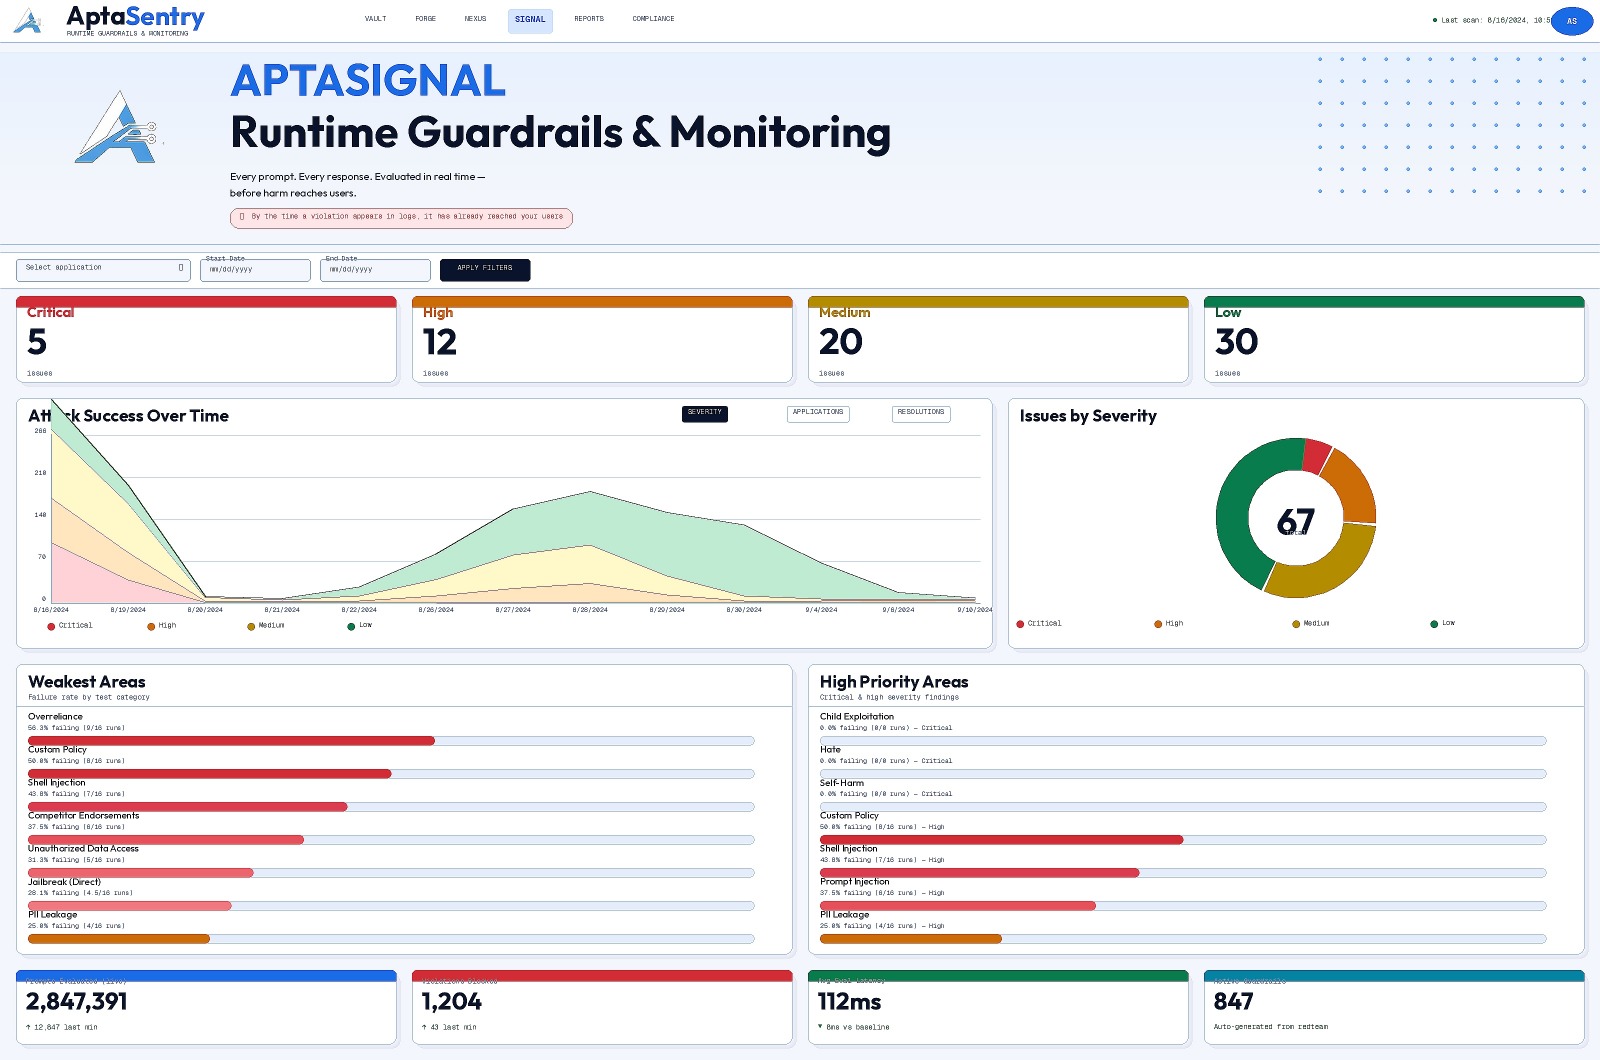Click the Low legend dot under donut chart
Viewport: 1600px width, 1060px height.
tap(1434, 624)
